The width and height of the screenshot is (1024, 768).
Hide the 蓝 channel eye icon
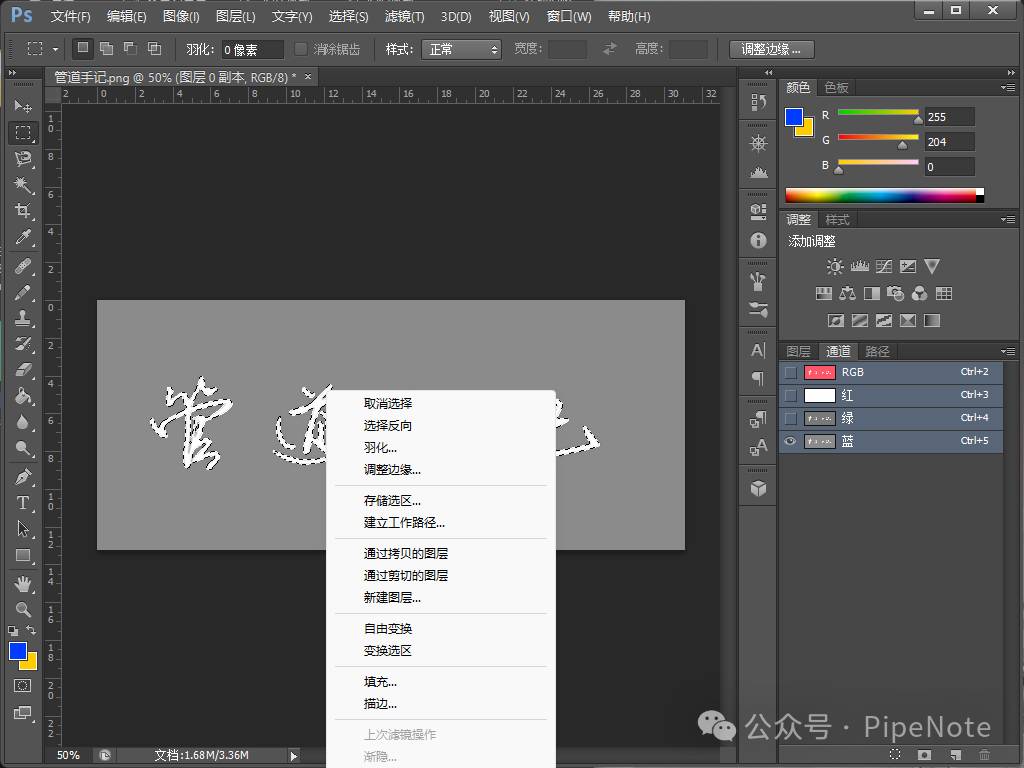790,441
